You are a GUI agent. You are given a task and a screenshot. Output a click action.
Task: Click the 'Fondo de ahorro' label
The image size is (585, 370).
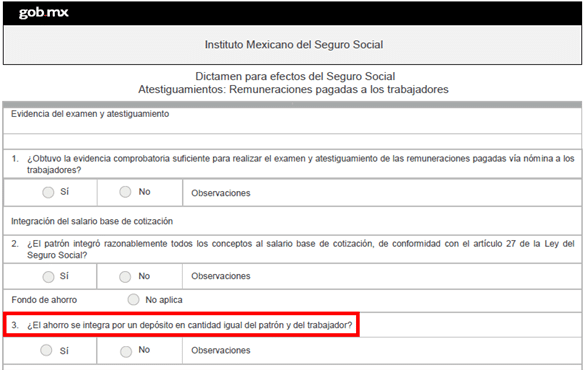[x=44, y=300]
